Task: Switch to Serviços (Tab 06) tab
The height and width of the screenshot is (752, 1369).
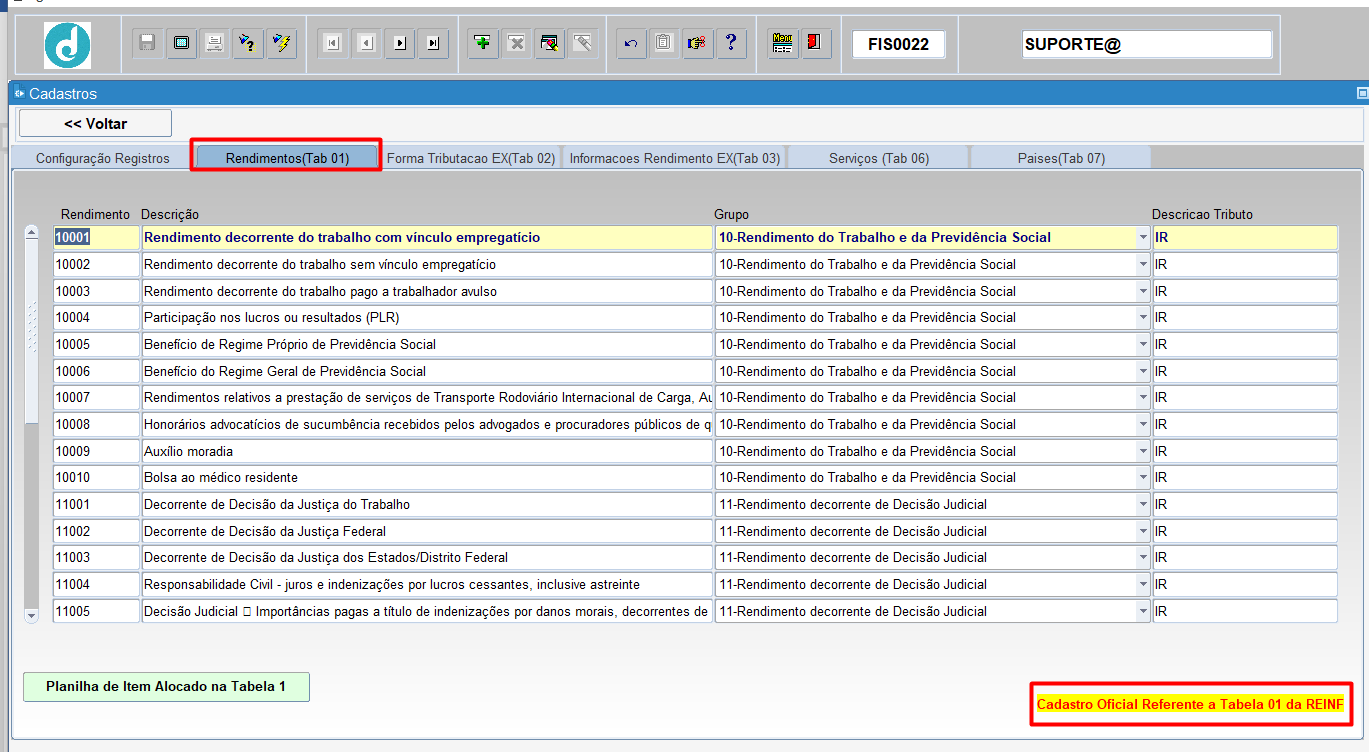Action: coord(879,158)
